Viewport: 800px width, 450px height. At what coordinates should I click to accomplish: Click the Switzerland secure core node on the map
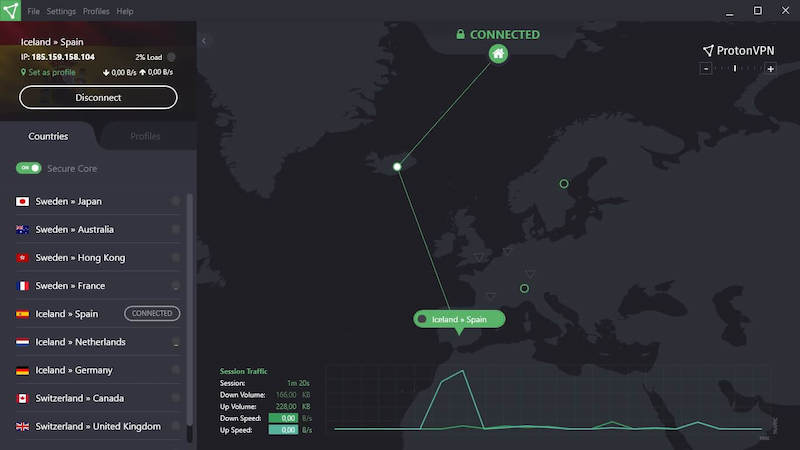tap(524, 288)
